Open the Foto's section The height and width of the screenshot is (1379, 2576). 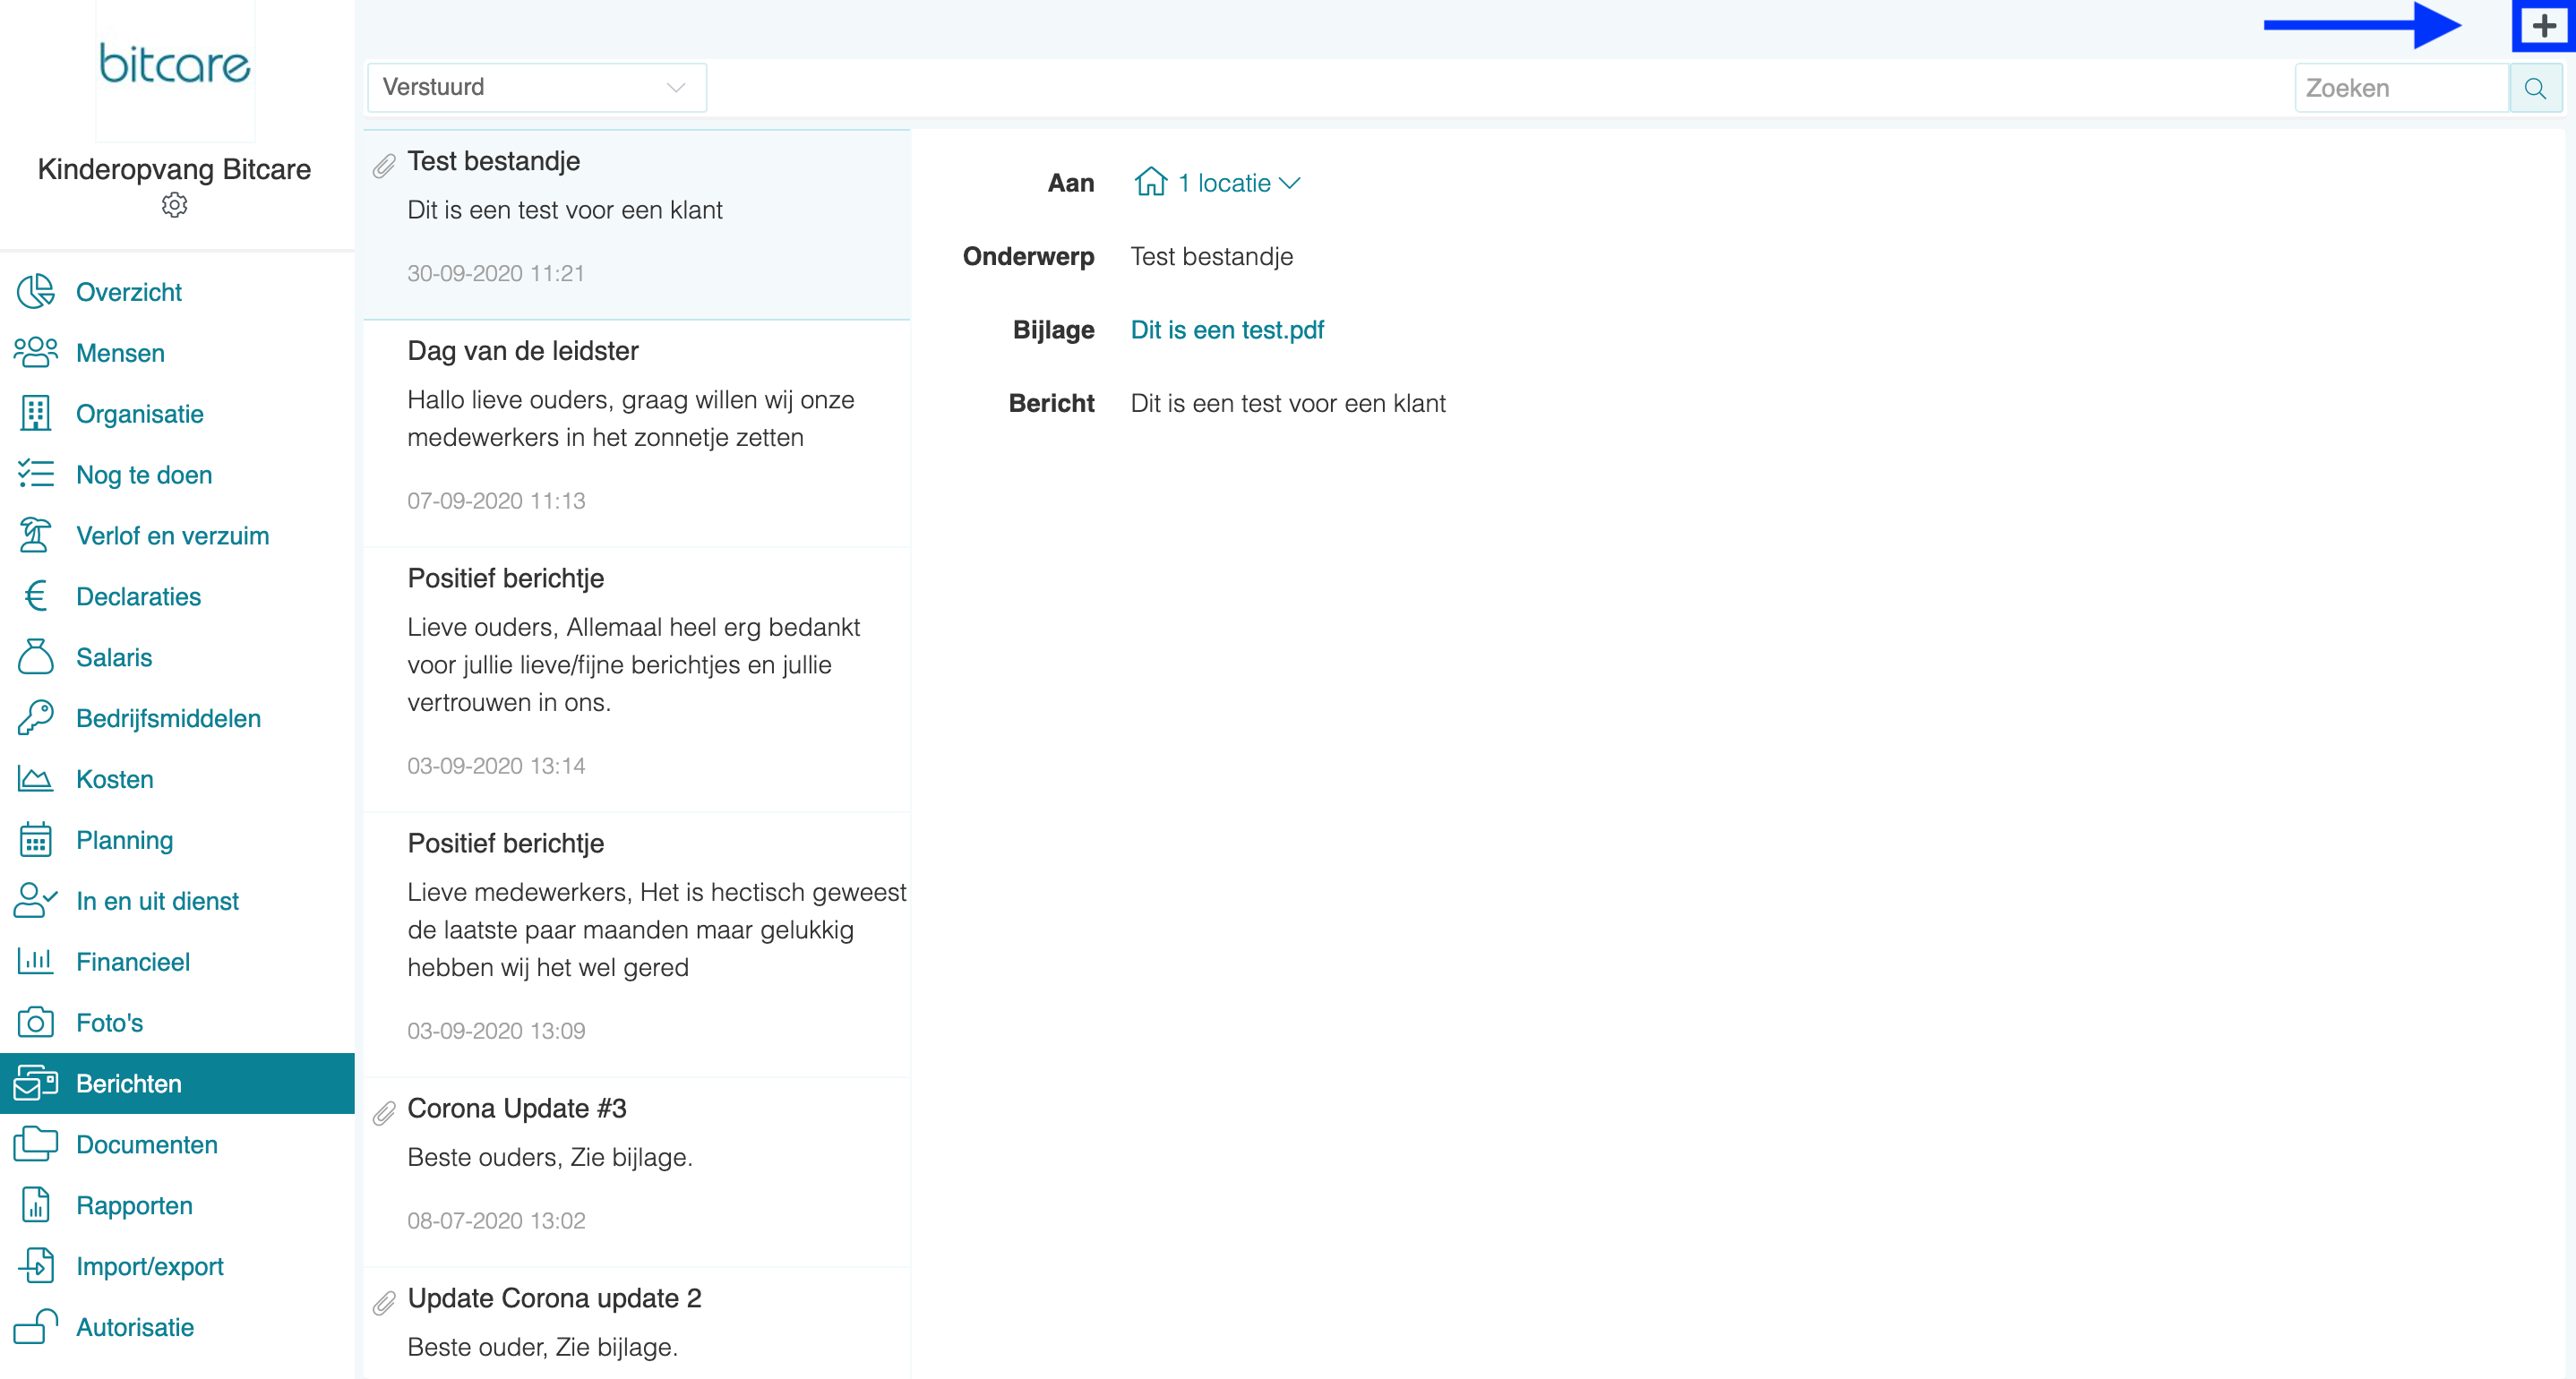[177, 1023]
